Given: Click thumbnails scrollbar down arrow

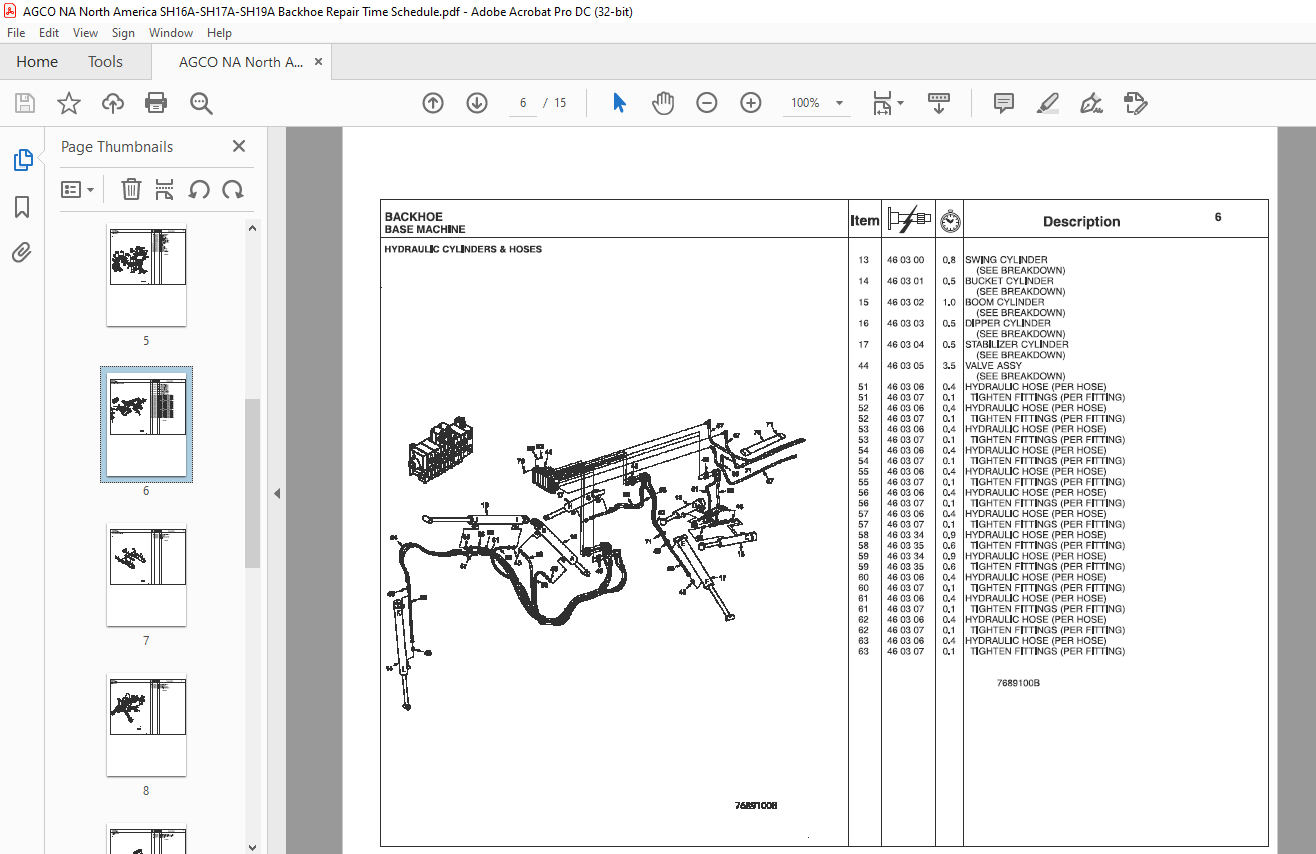Looking at the screenshot, I should 252,847.
